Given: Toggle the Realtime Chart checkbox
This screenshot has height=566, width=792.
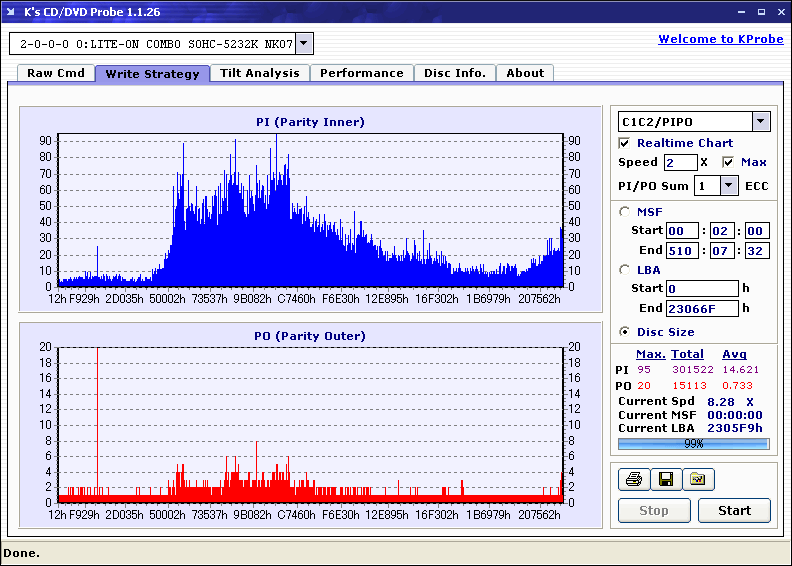Looking at the screenshot, I should (625, 143).
